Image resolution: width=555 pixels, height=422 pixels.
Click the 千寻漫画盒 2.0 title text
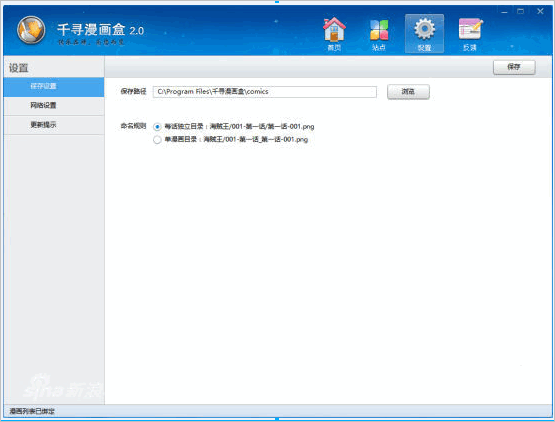pos(101,30)
